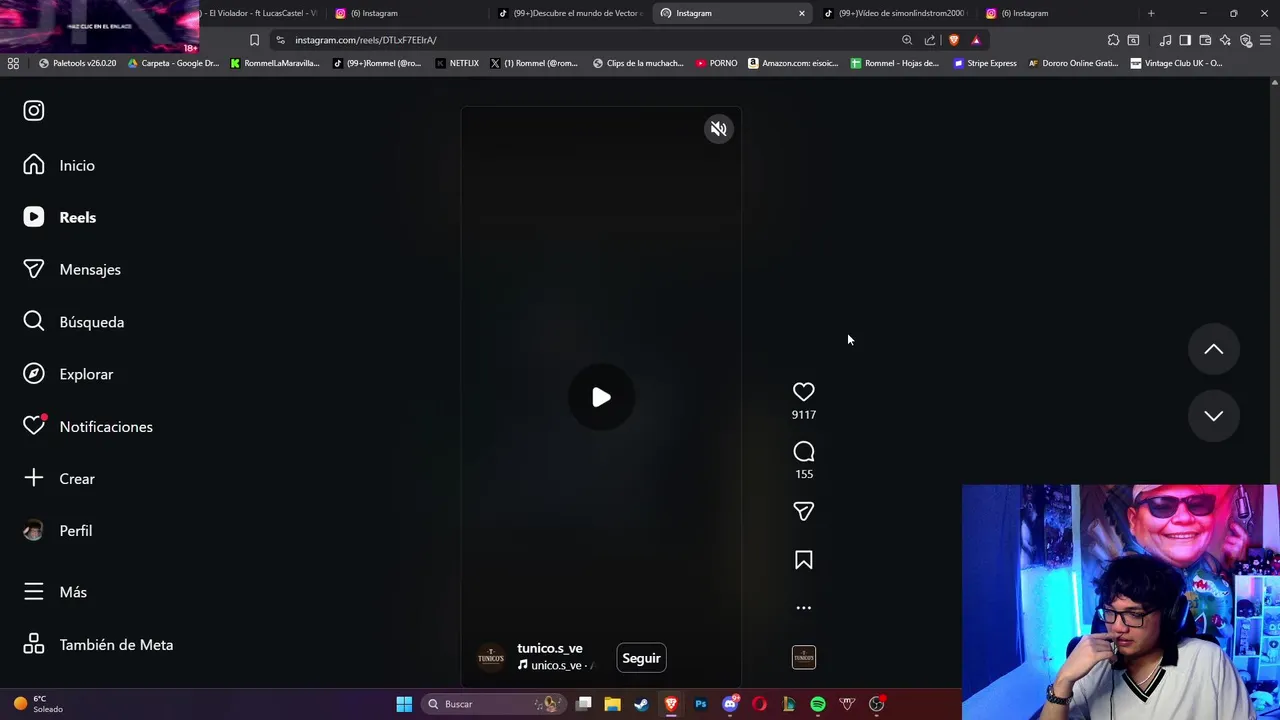The height and width of the screenshot is (720, 1280).
Task: Click the zoom magnifier icon in address bar
Action: pyautogui.click(x=907, y=40)
